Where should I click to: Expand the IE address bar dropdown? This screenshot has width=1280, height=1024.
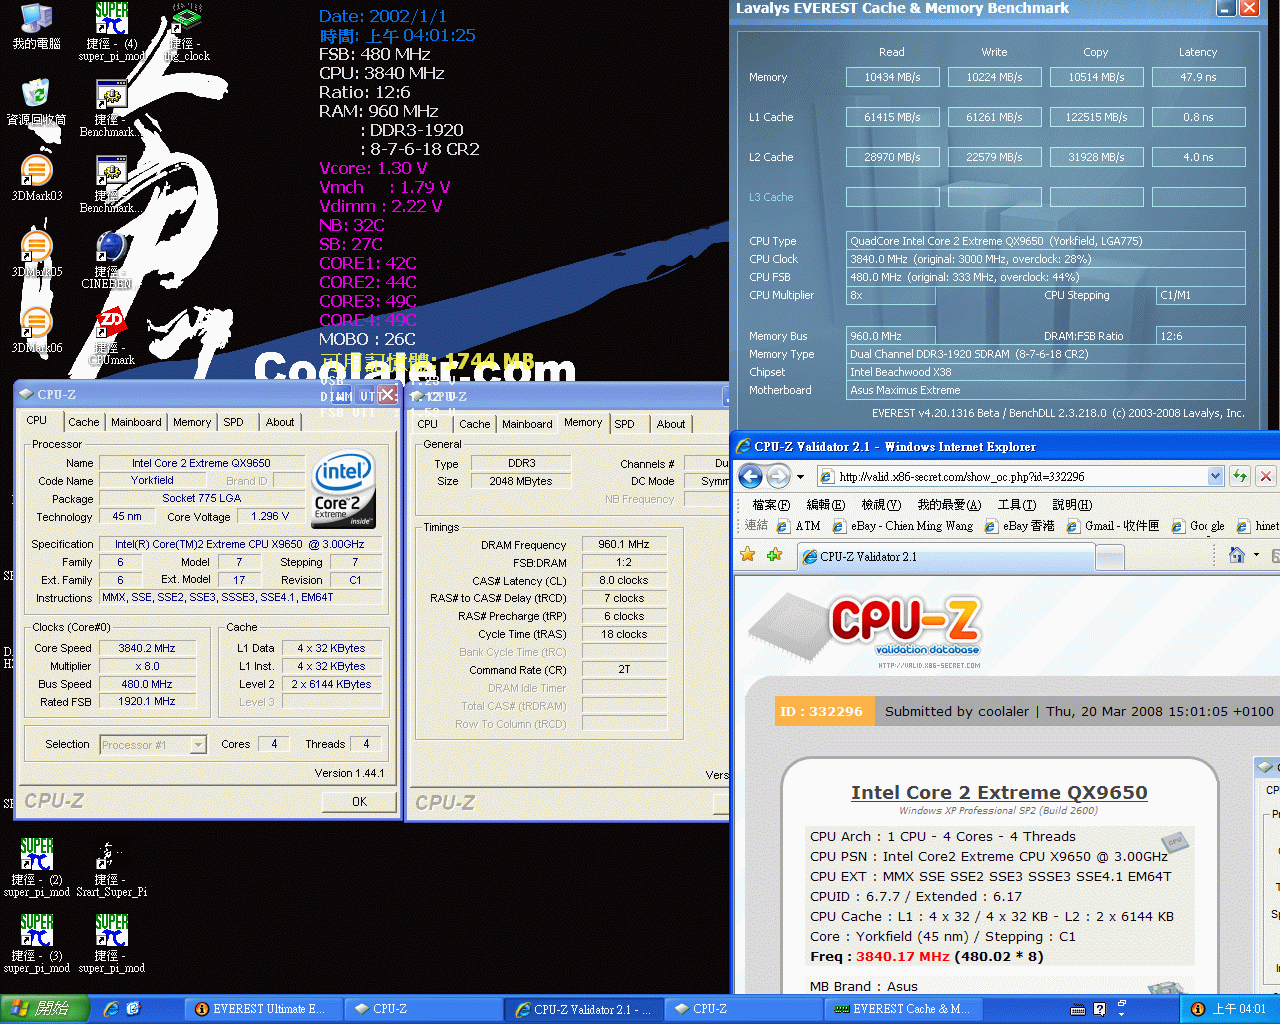click(x=1216, y=476)
